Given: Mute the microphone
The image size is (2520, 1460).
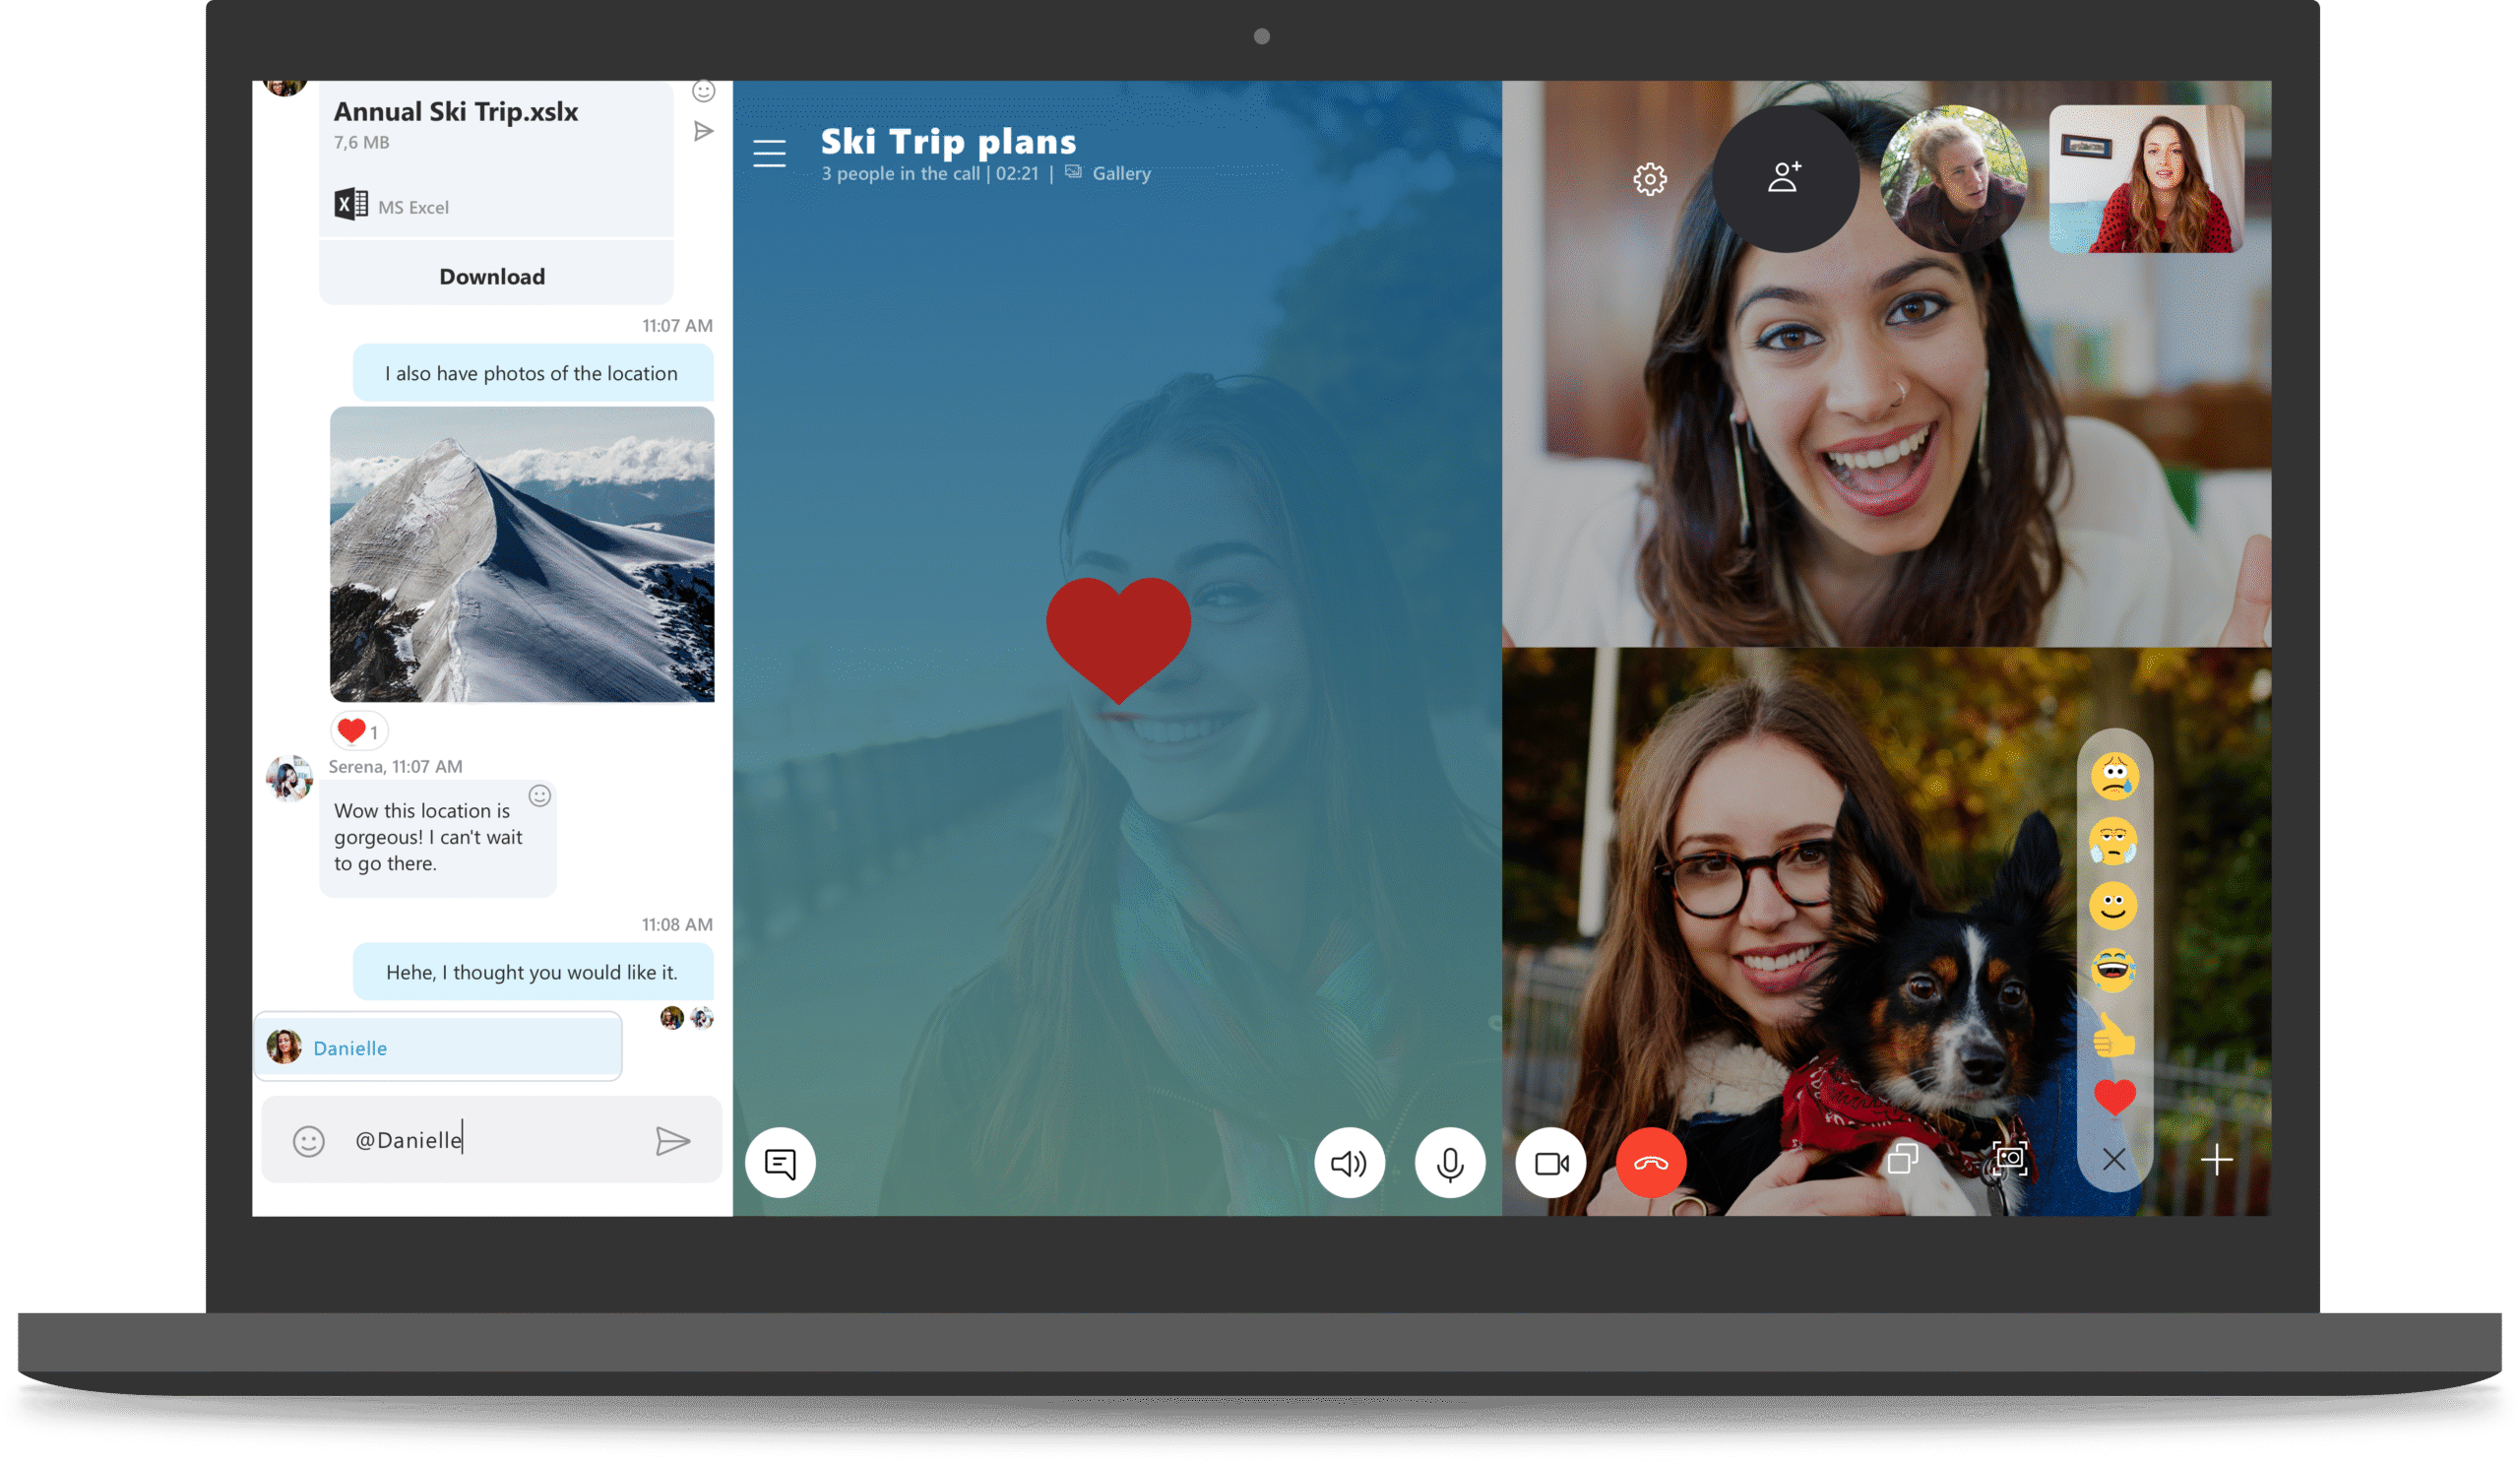Looking at the screenshot, I should 1450,1163.
